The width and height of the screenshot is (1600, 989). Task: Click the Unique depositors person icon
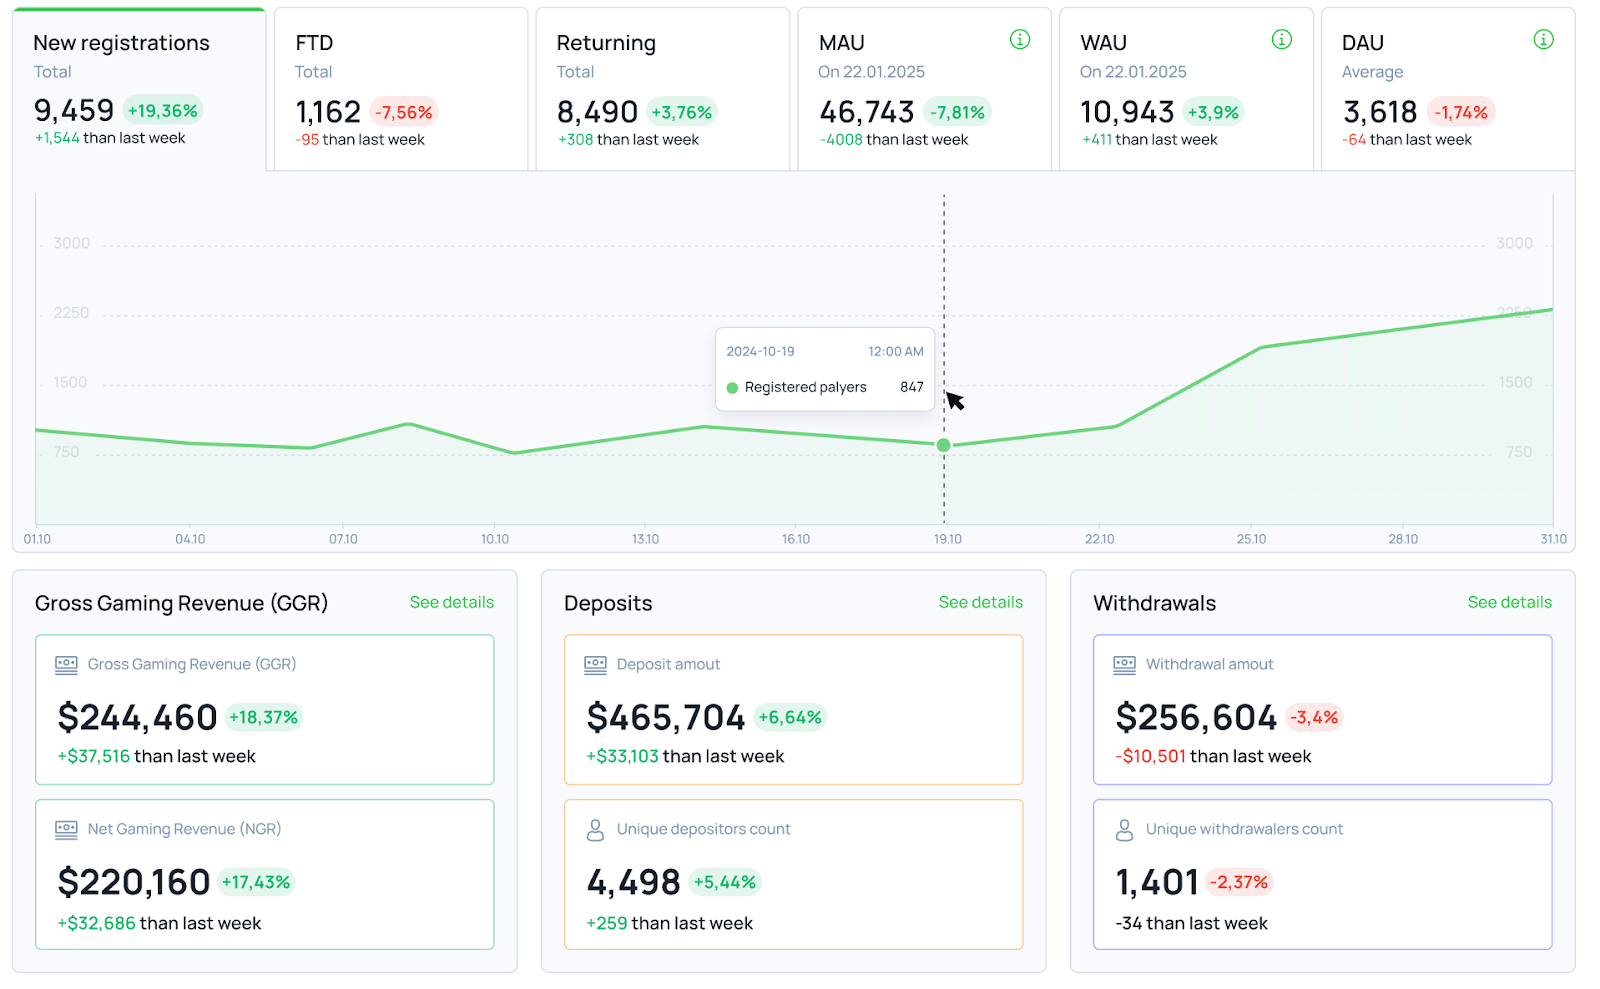pyautogui.click(x=595, y=830)
